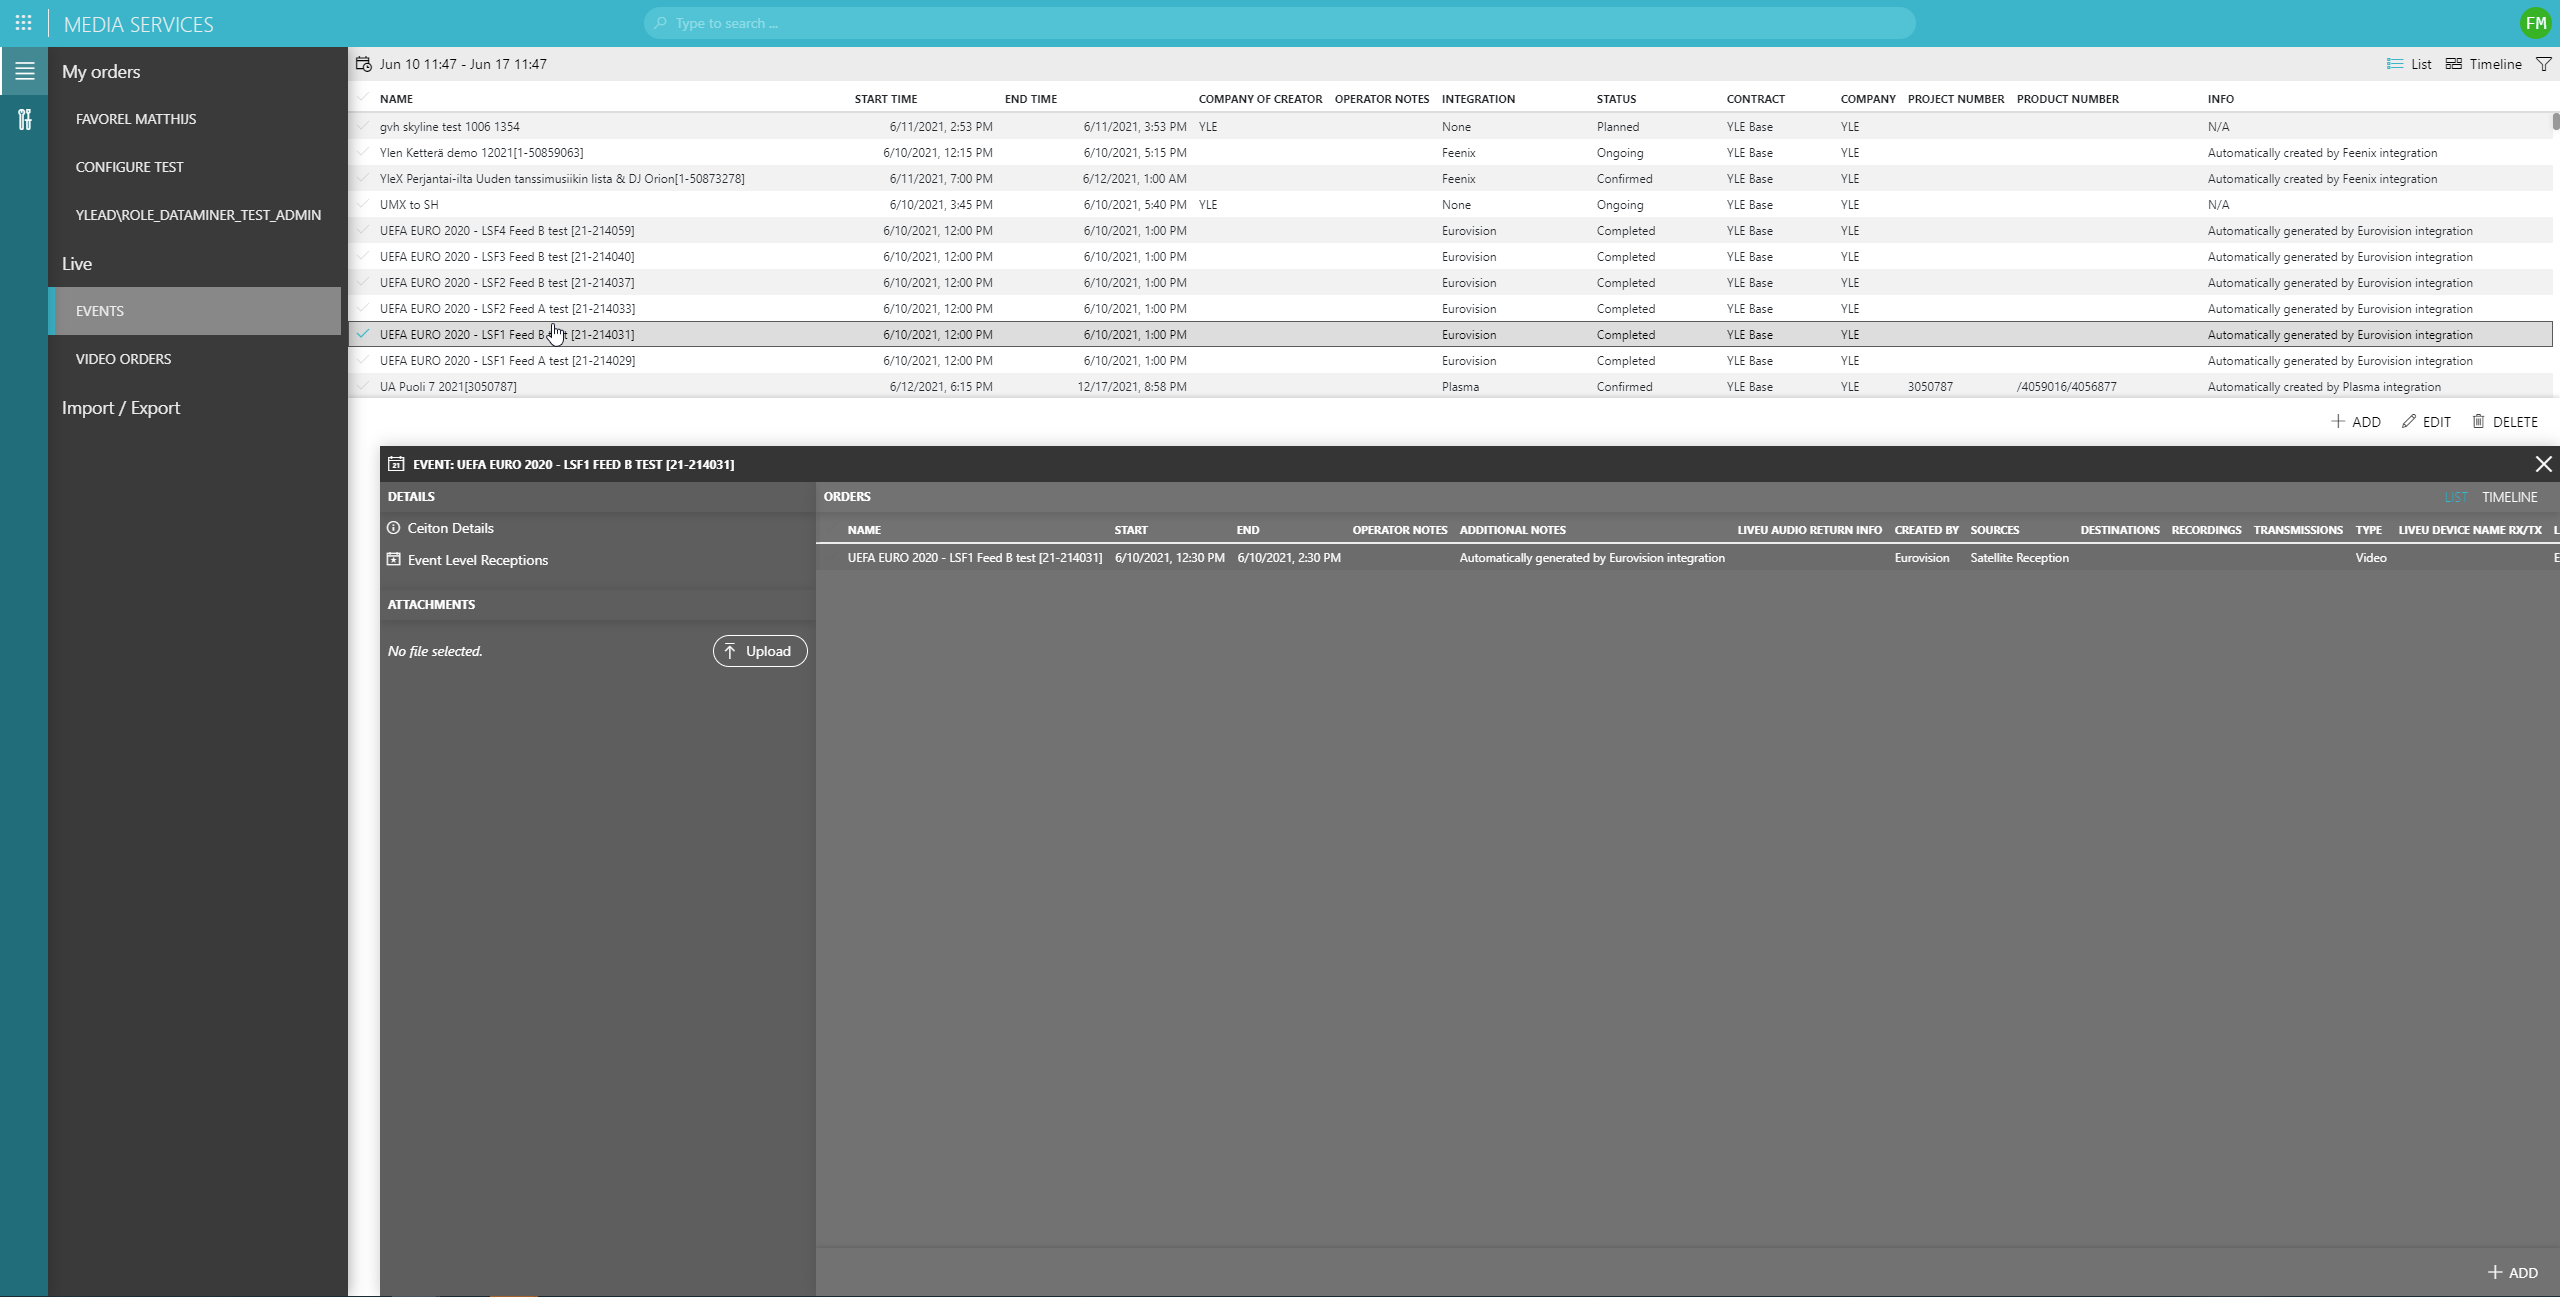Open Event Level Receptions section
Viewport: 2560px width, 1297px height.
click(467, 560)
